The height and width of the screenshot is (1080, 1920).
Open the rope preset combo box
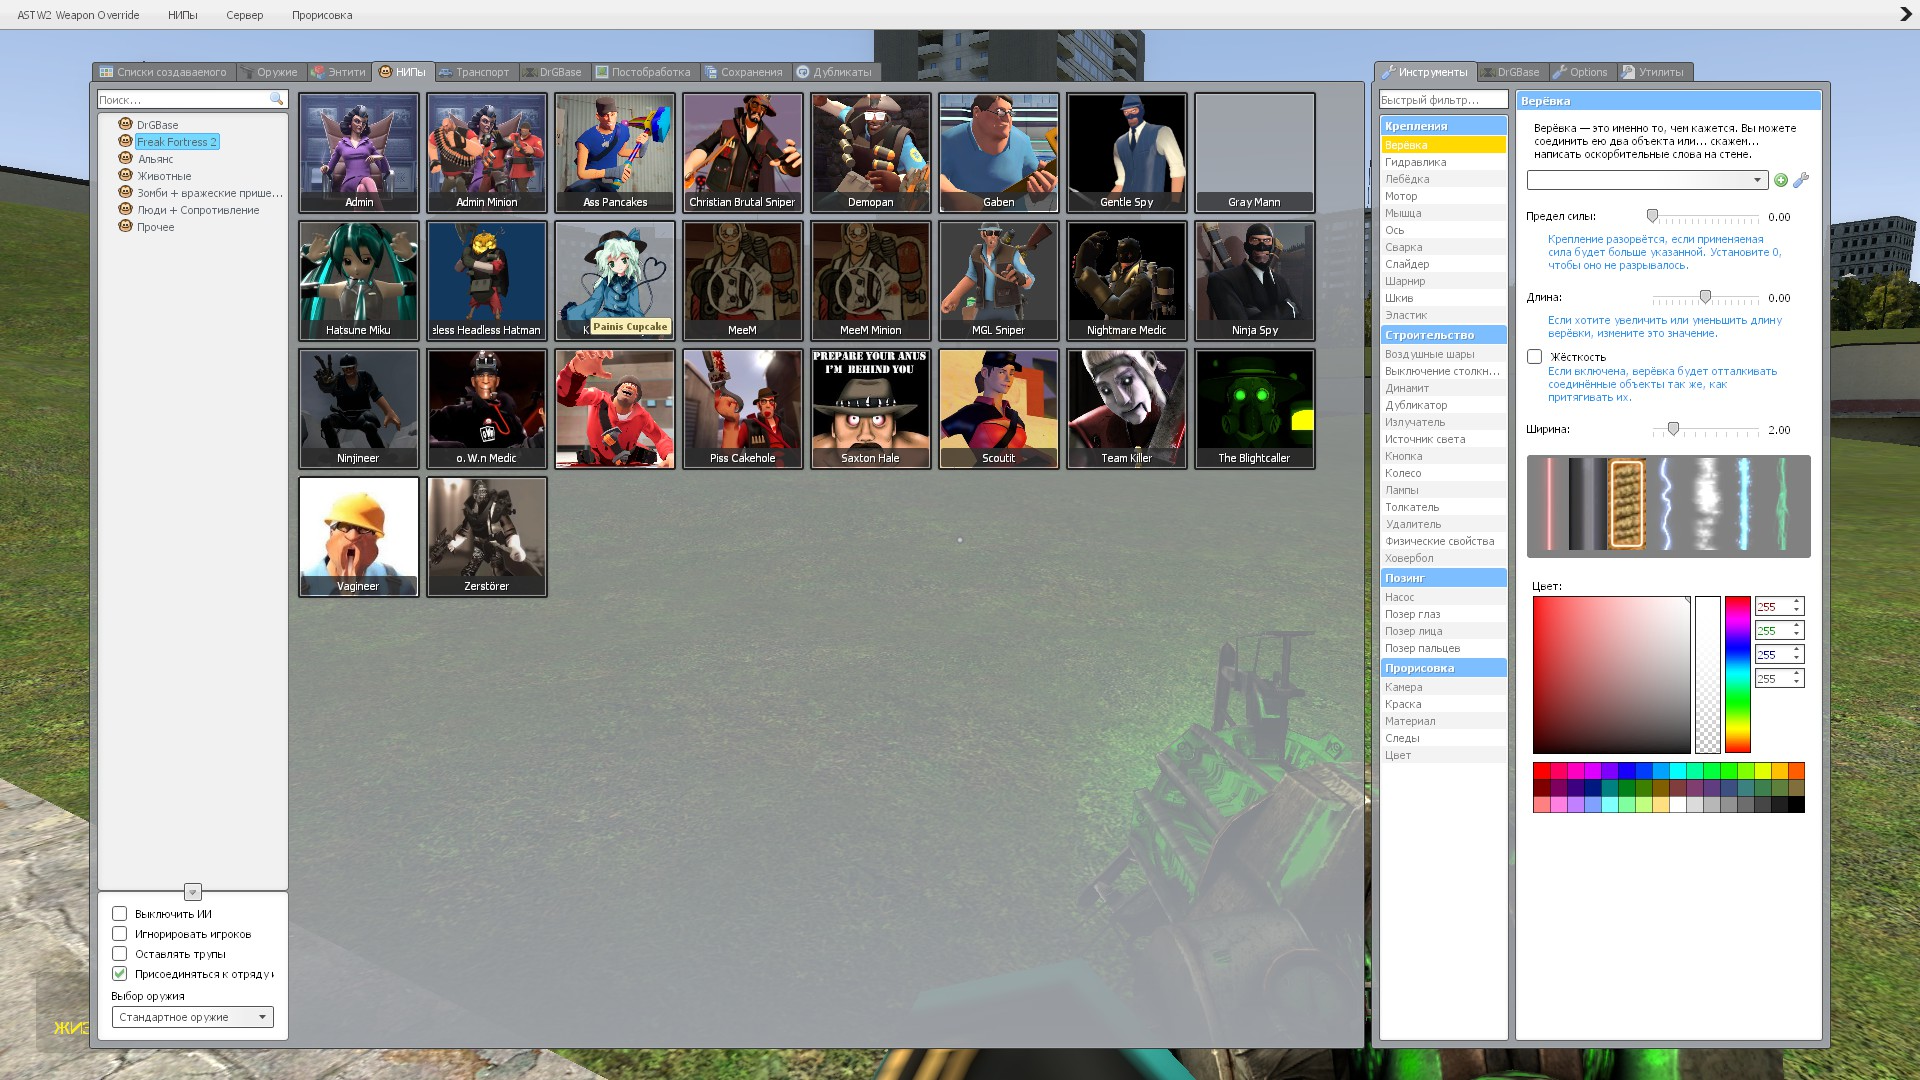click(x=1646, y=180)
